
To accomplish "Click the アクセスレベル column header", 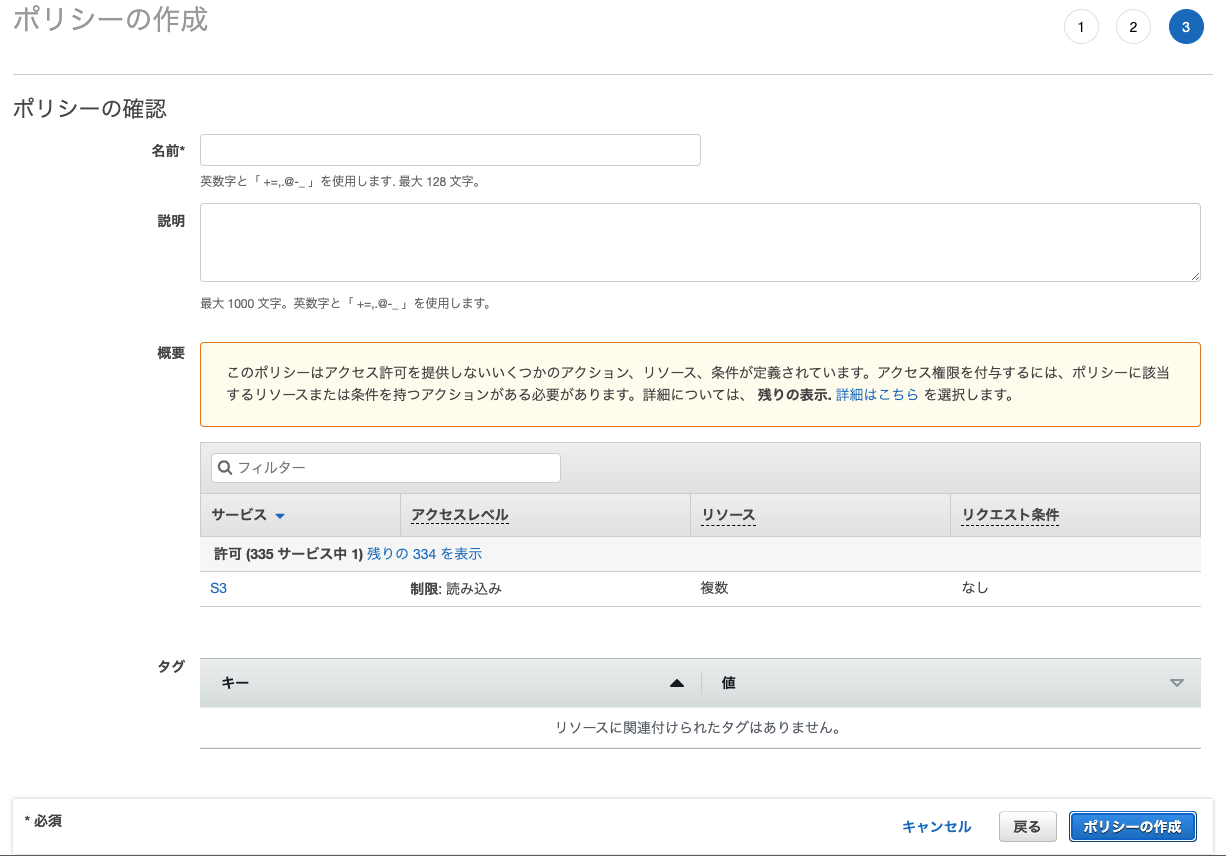I will click(459, 515).
